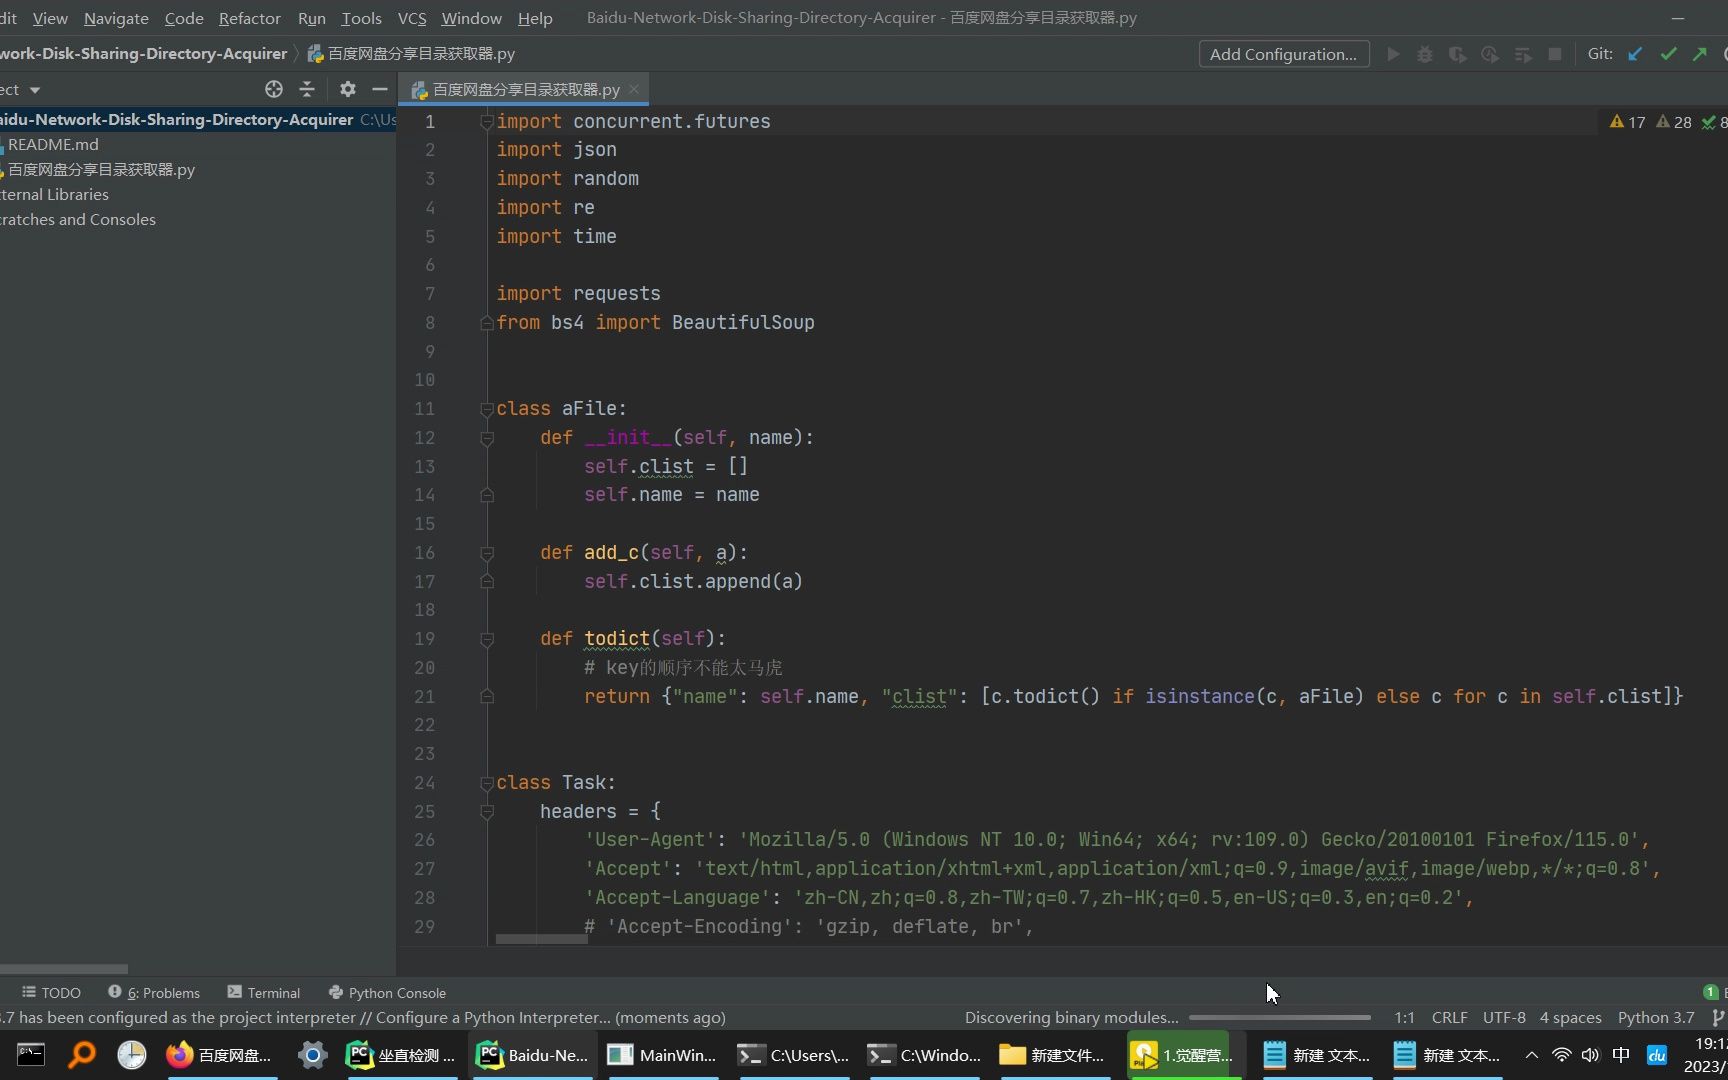Image resolution: width=1728 pixels, height=1080 pixels.
Task: Open the Firefox 百度网盘 taskbar item
Action: (x=219, y=1055)
